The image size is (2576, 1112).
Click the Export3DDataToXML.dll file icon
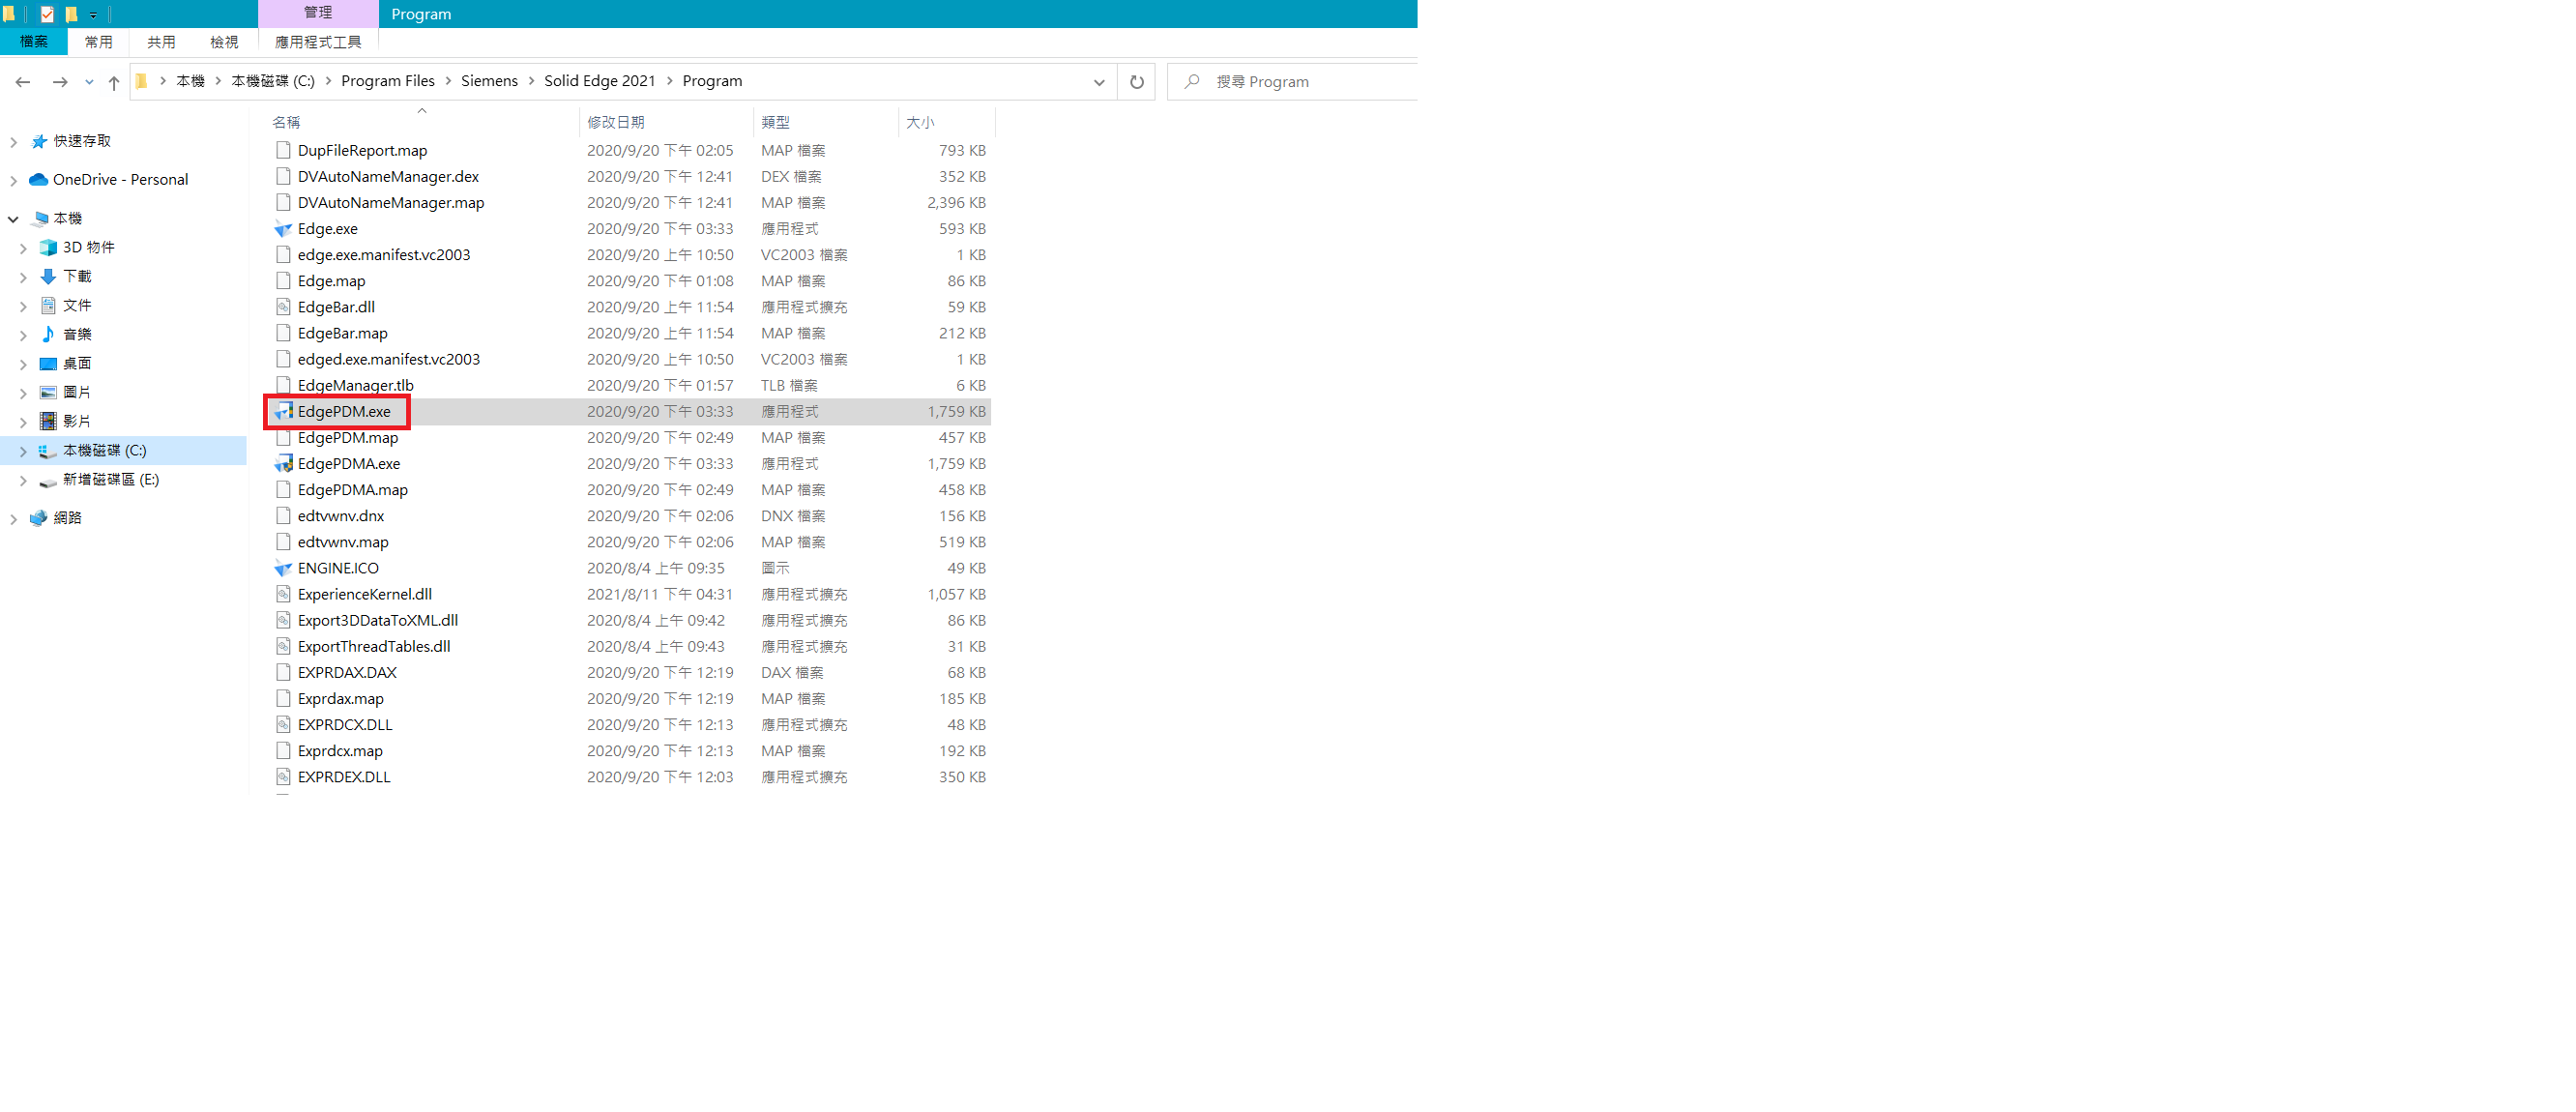(284, 620)
